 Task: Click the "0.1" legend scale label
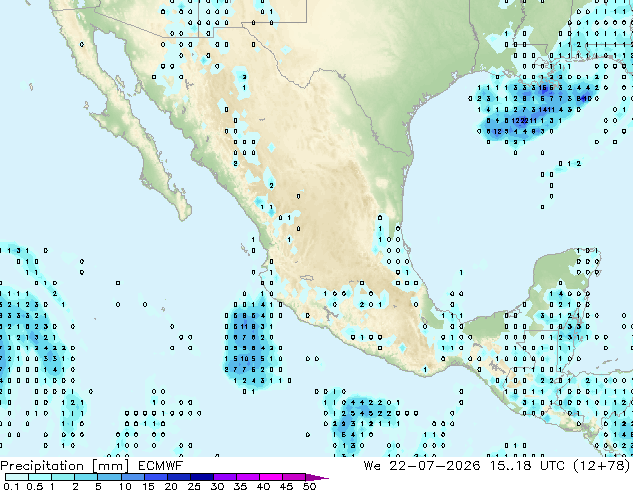tap(11, 486)
